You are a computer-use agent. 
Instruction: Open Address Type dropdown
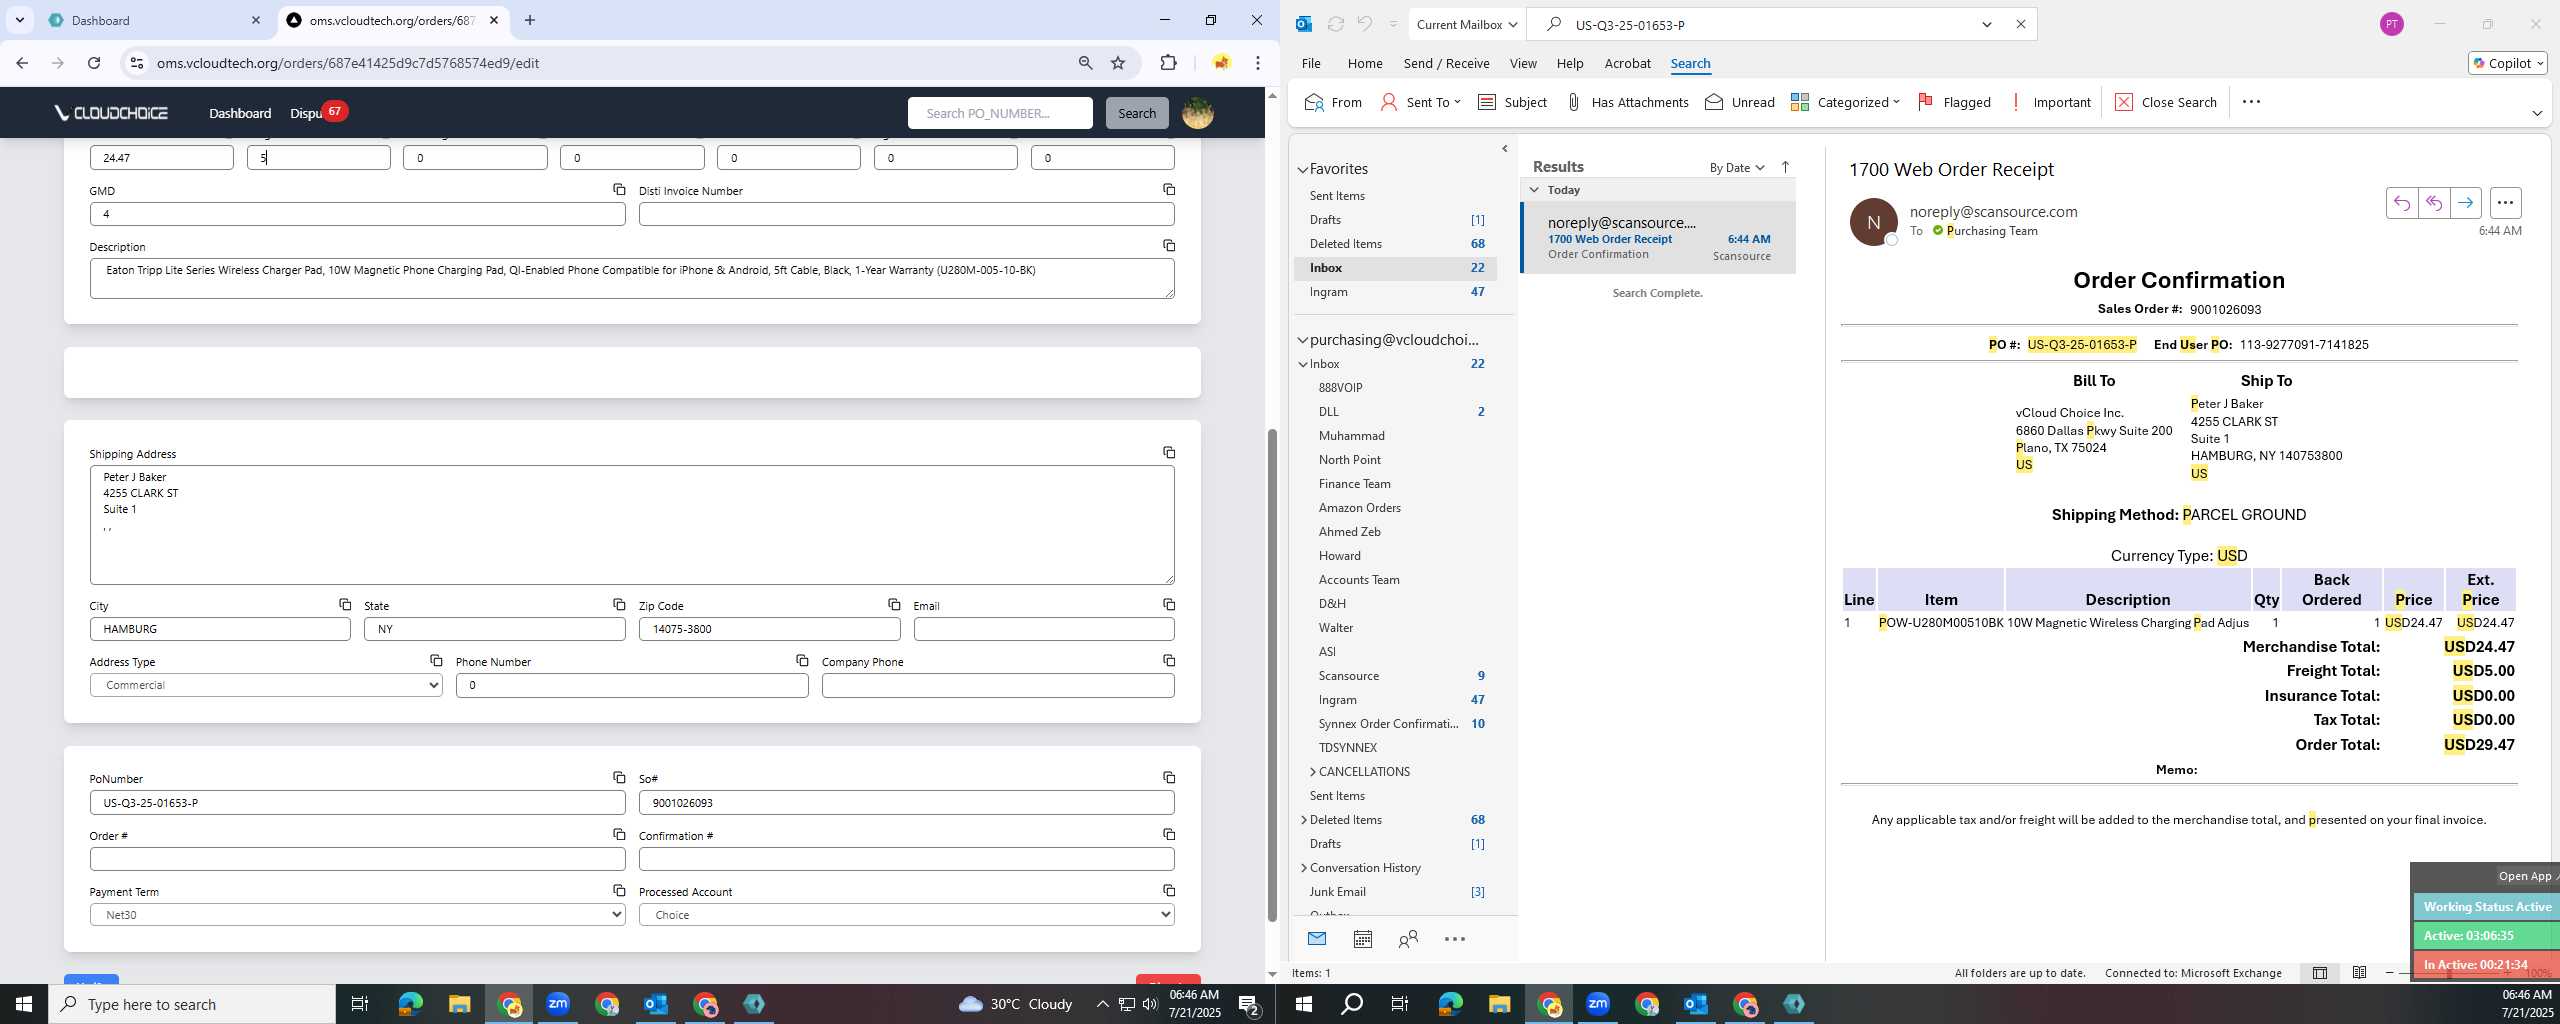(266, 685)
